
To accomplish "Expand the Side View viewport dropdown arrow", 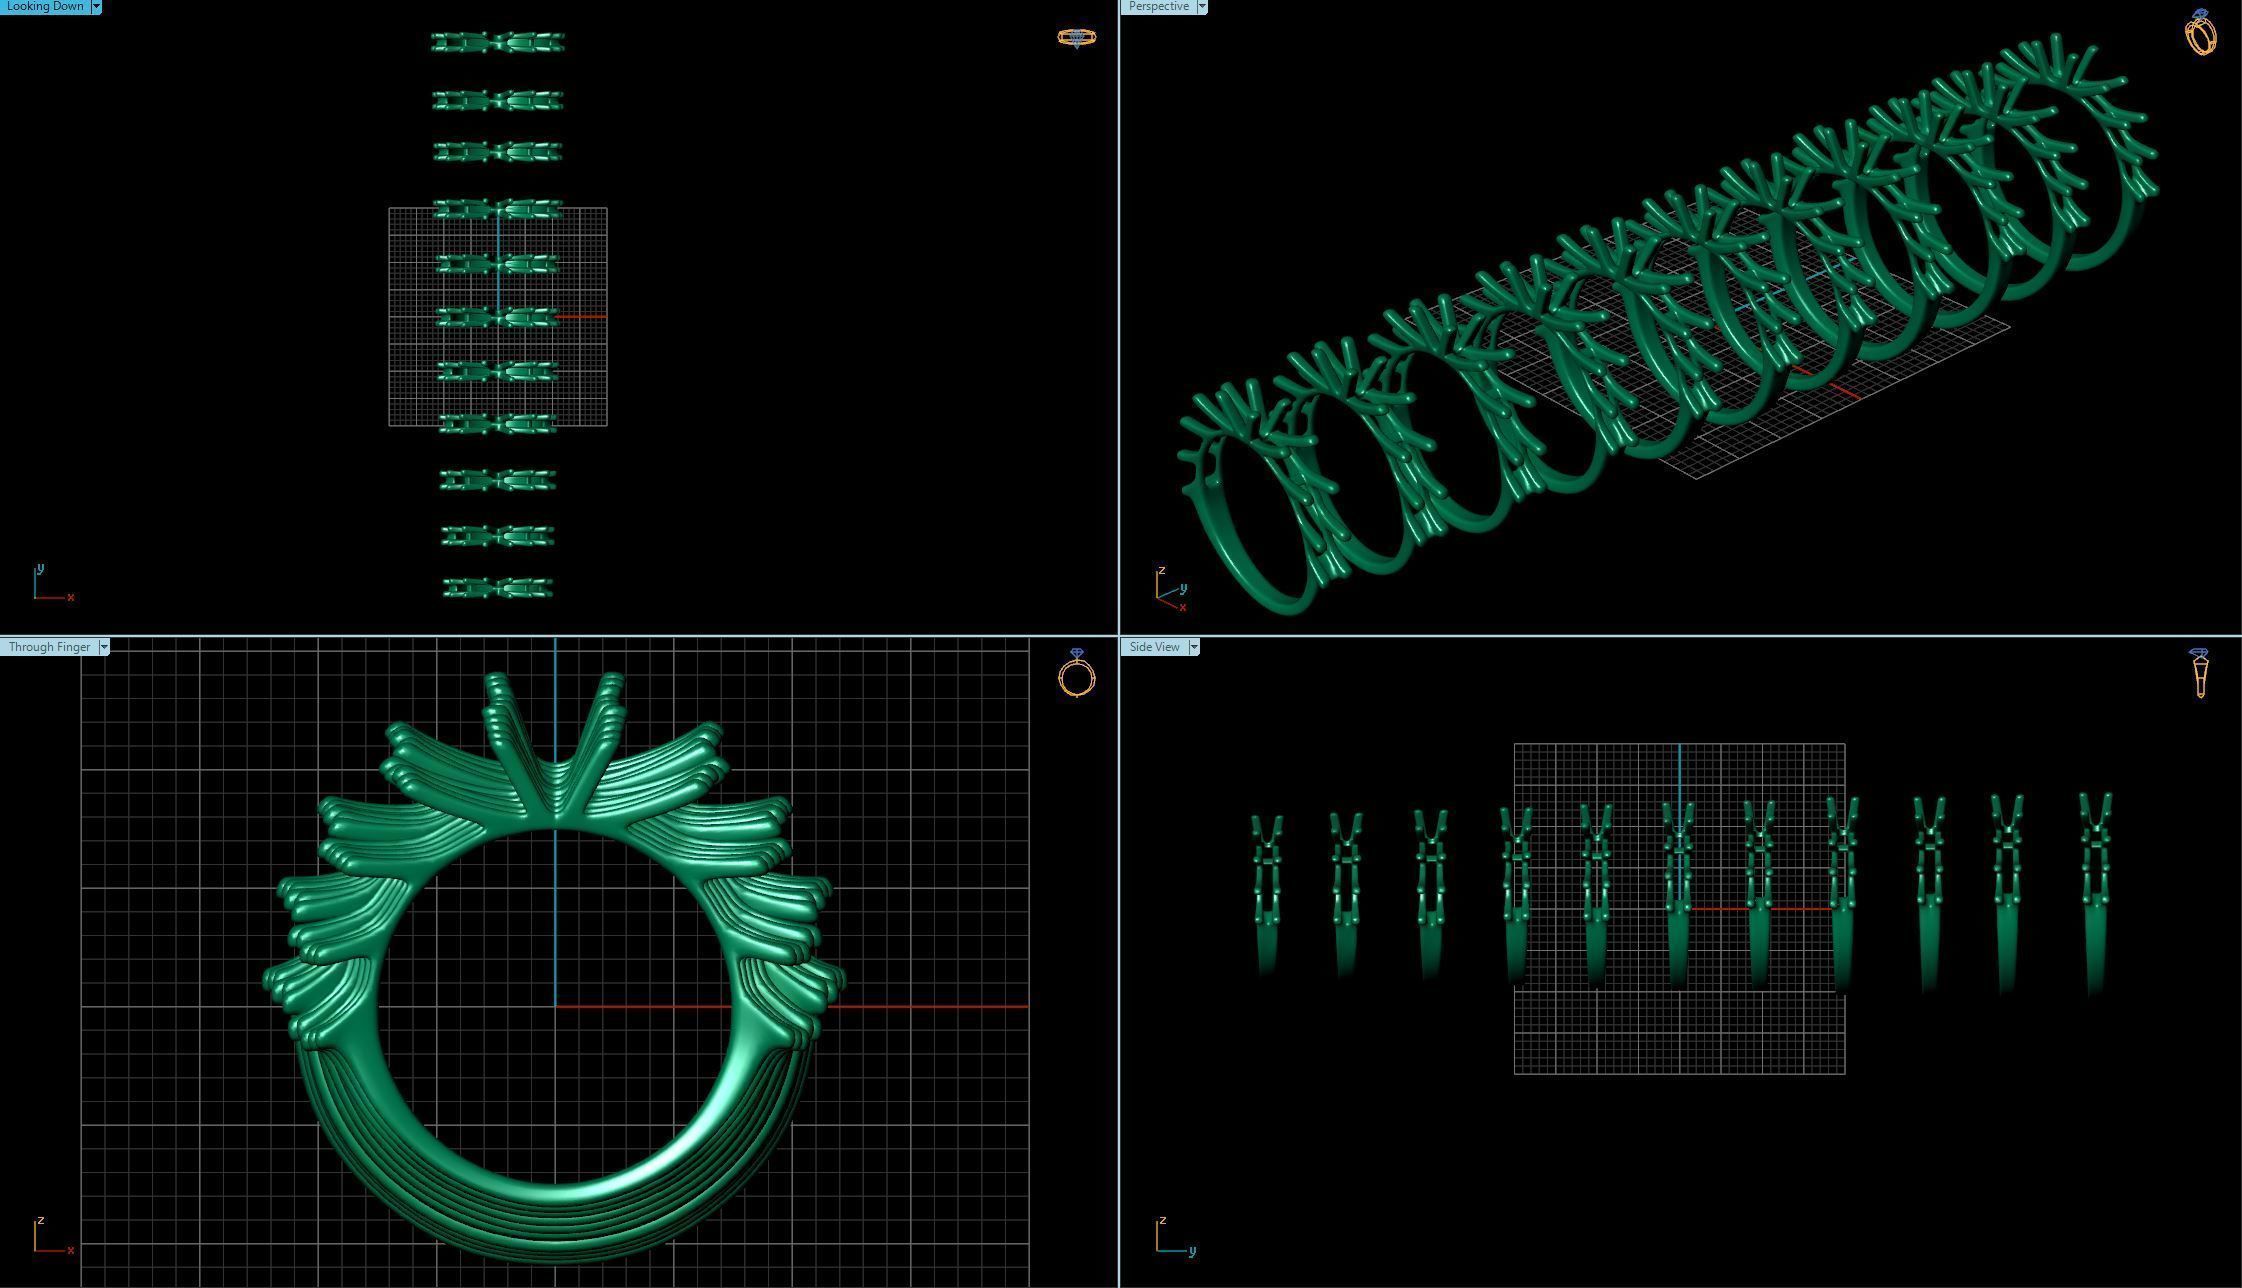I will pyautogui.click(x=1193, y=647).
